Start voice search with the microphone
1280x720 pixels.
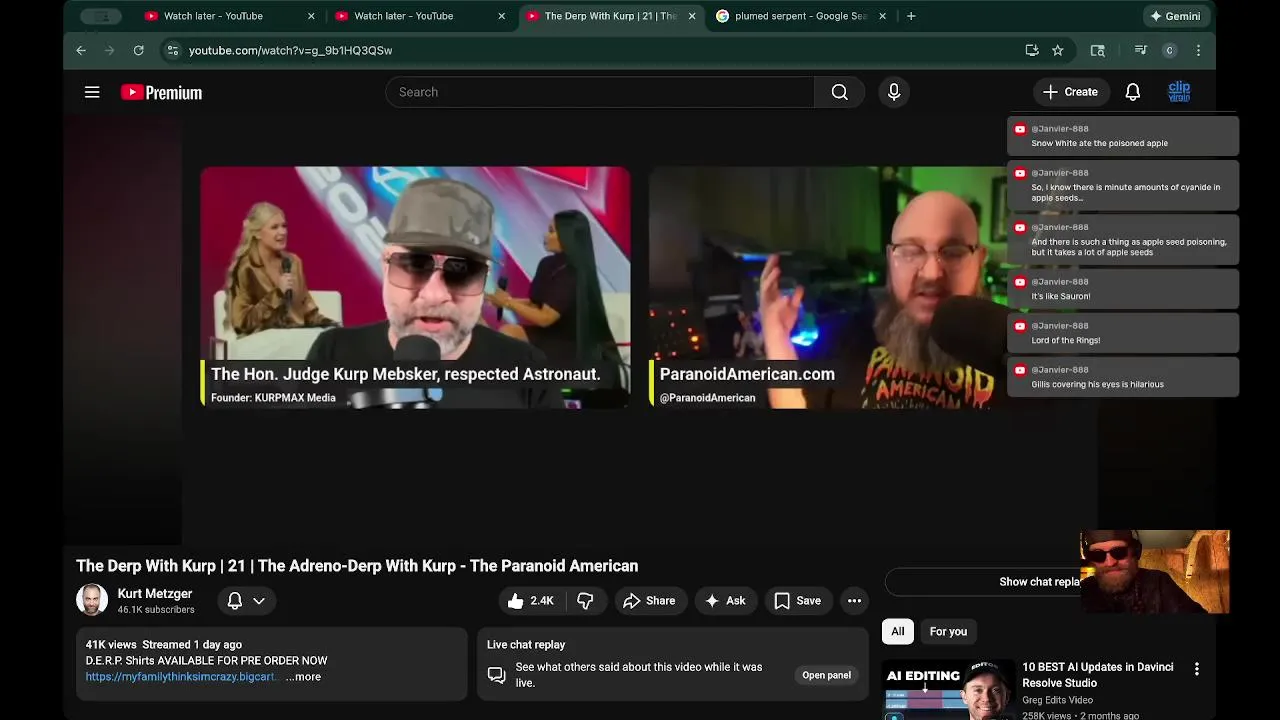click(x=894, y=92)
